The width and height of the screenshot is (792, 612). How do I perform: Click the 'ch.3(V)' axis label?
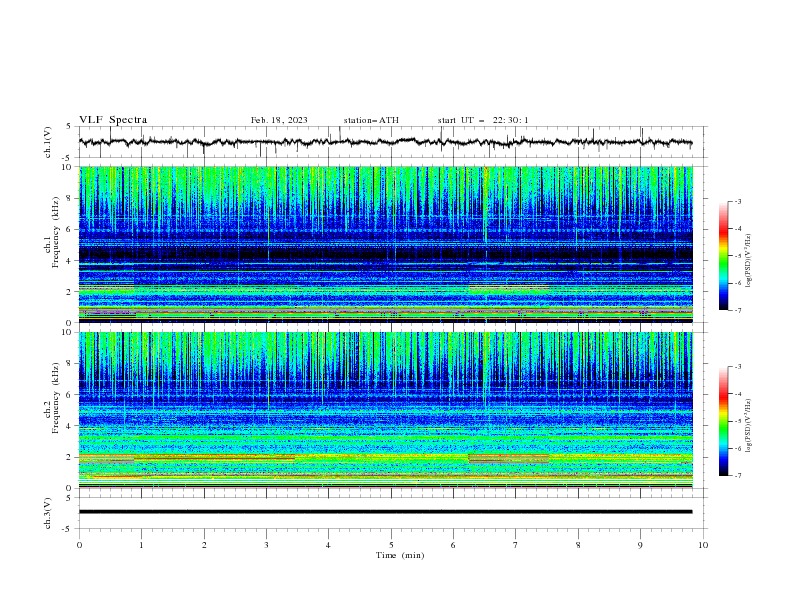48,513
